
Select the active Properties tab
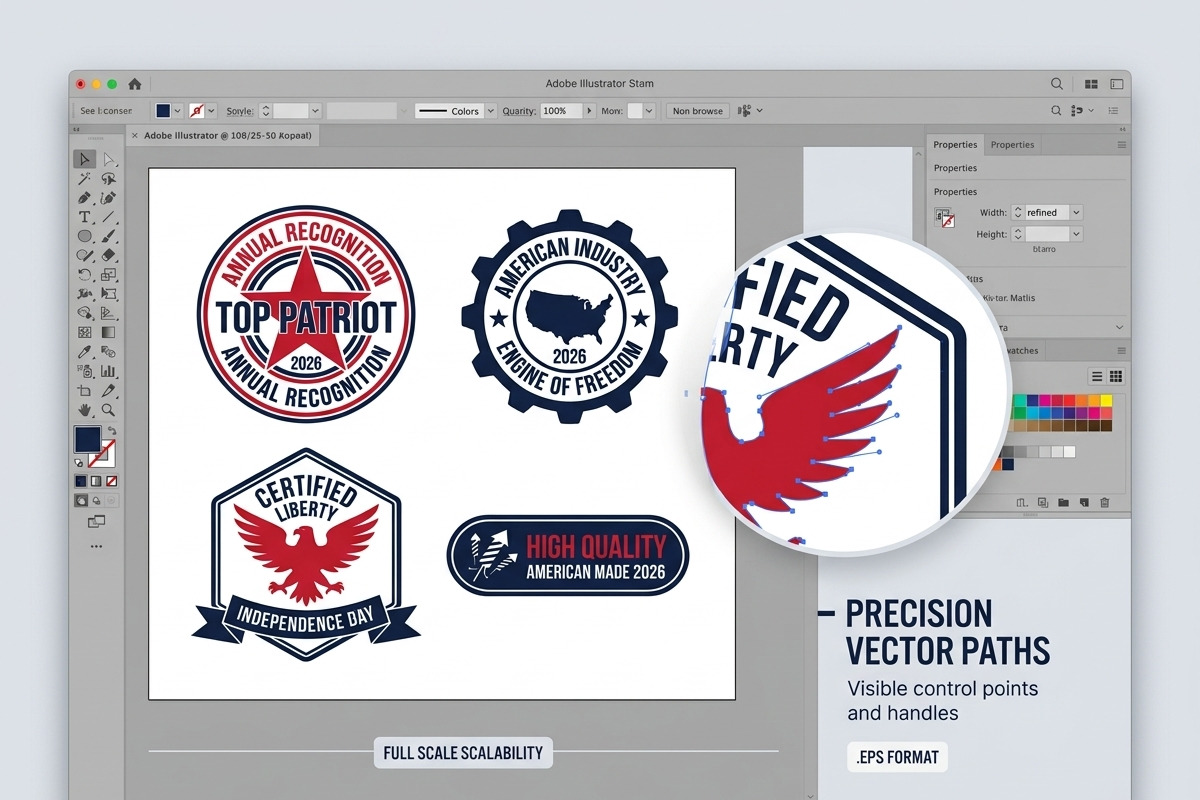[x=955, y=145]
